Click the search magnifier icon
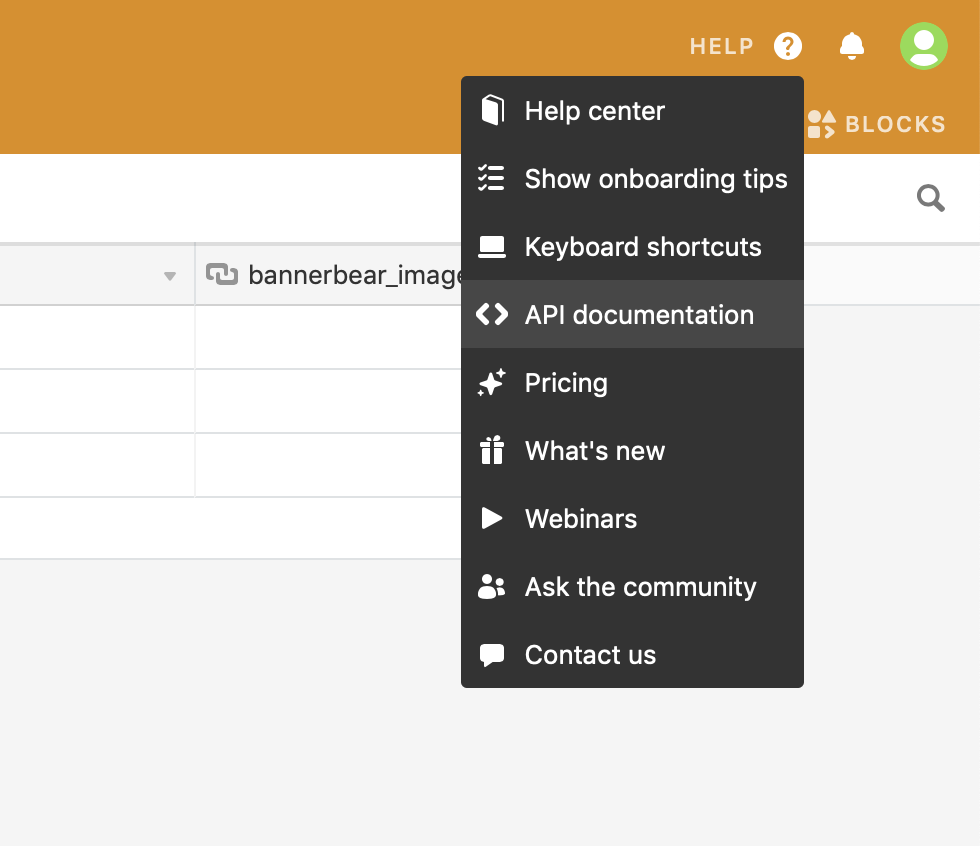 [931, 199]
